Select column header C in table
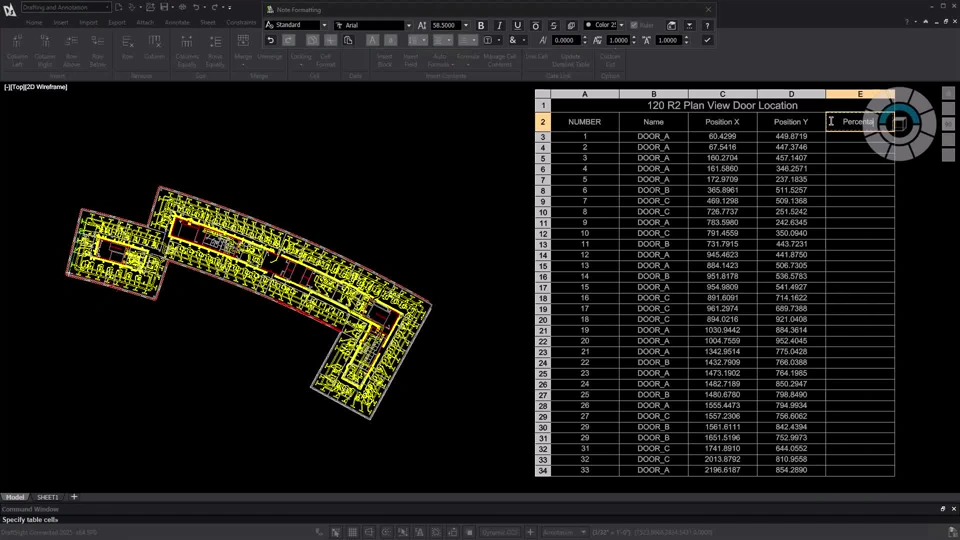Viewport: 960px width, 540px height. point(722,94)
